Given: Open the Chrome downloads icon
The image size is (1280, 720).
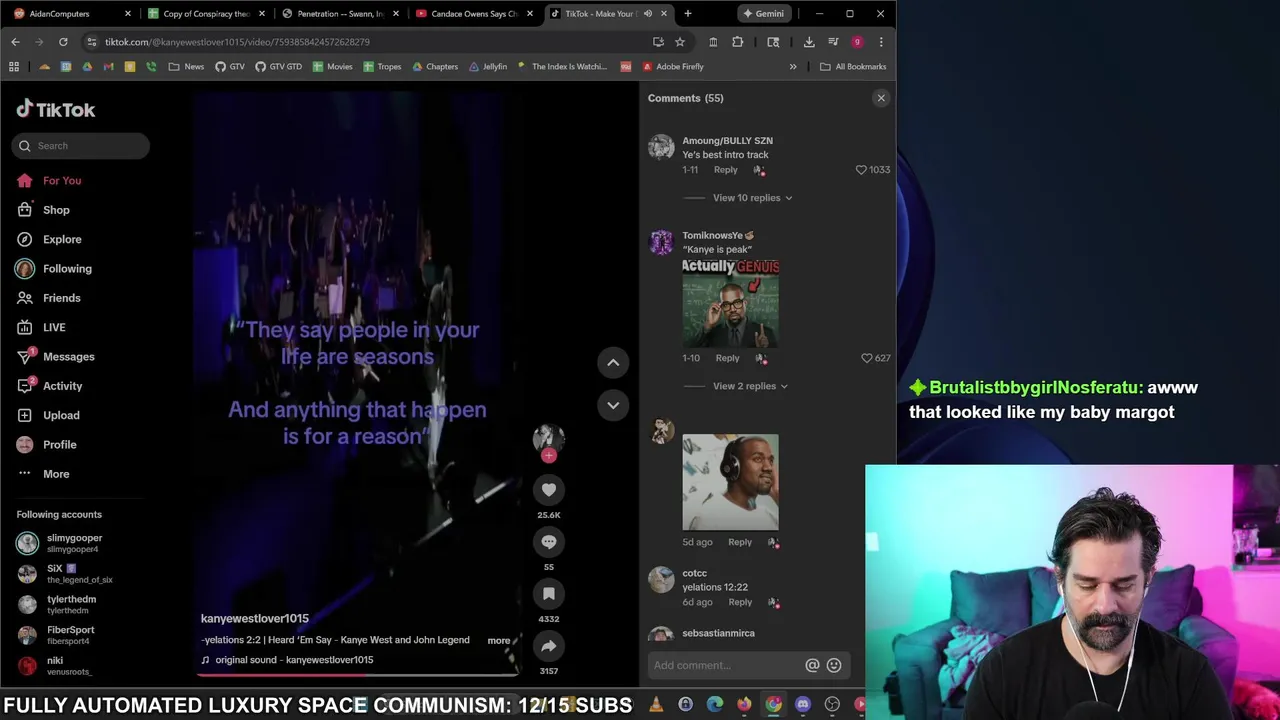Looking at the screenshot, I should (x=809, y=42).
